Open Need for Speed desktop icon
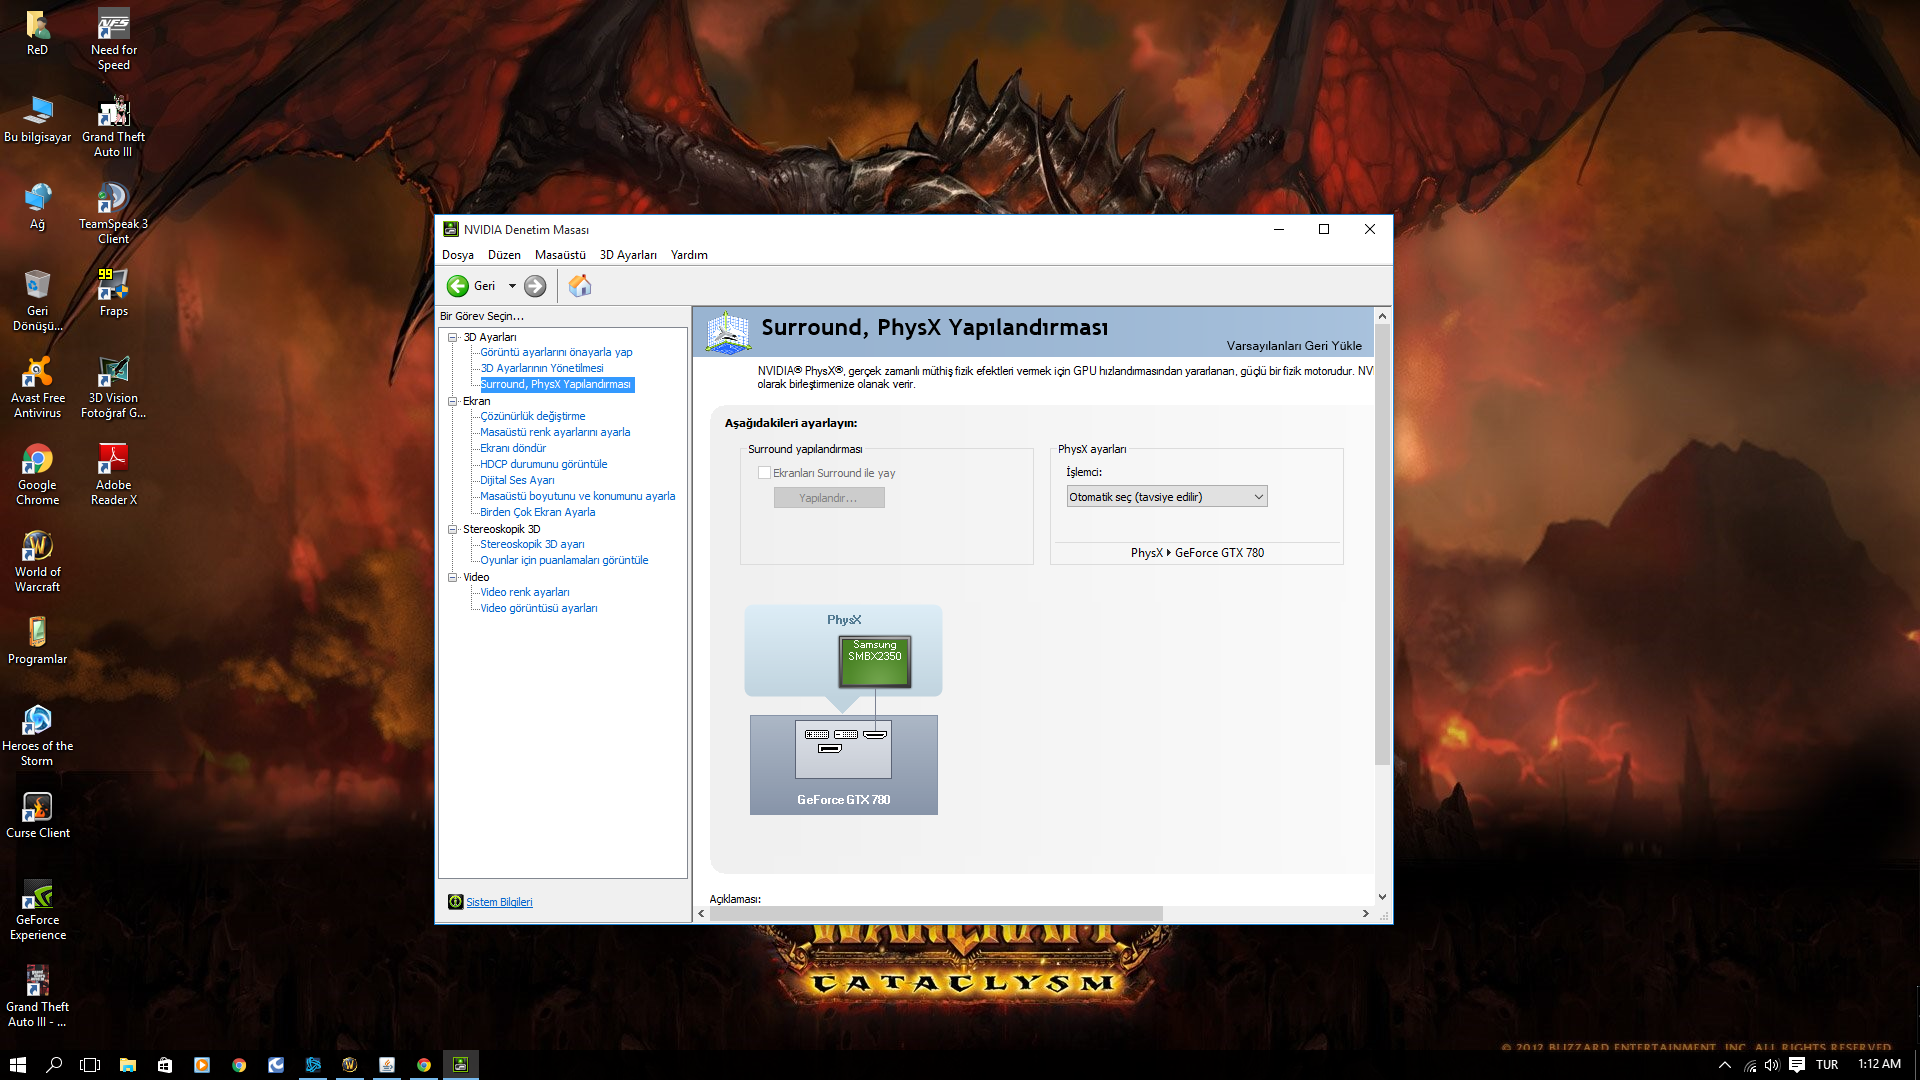 114,40
